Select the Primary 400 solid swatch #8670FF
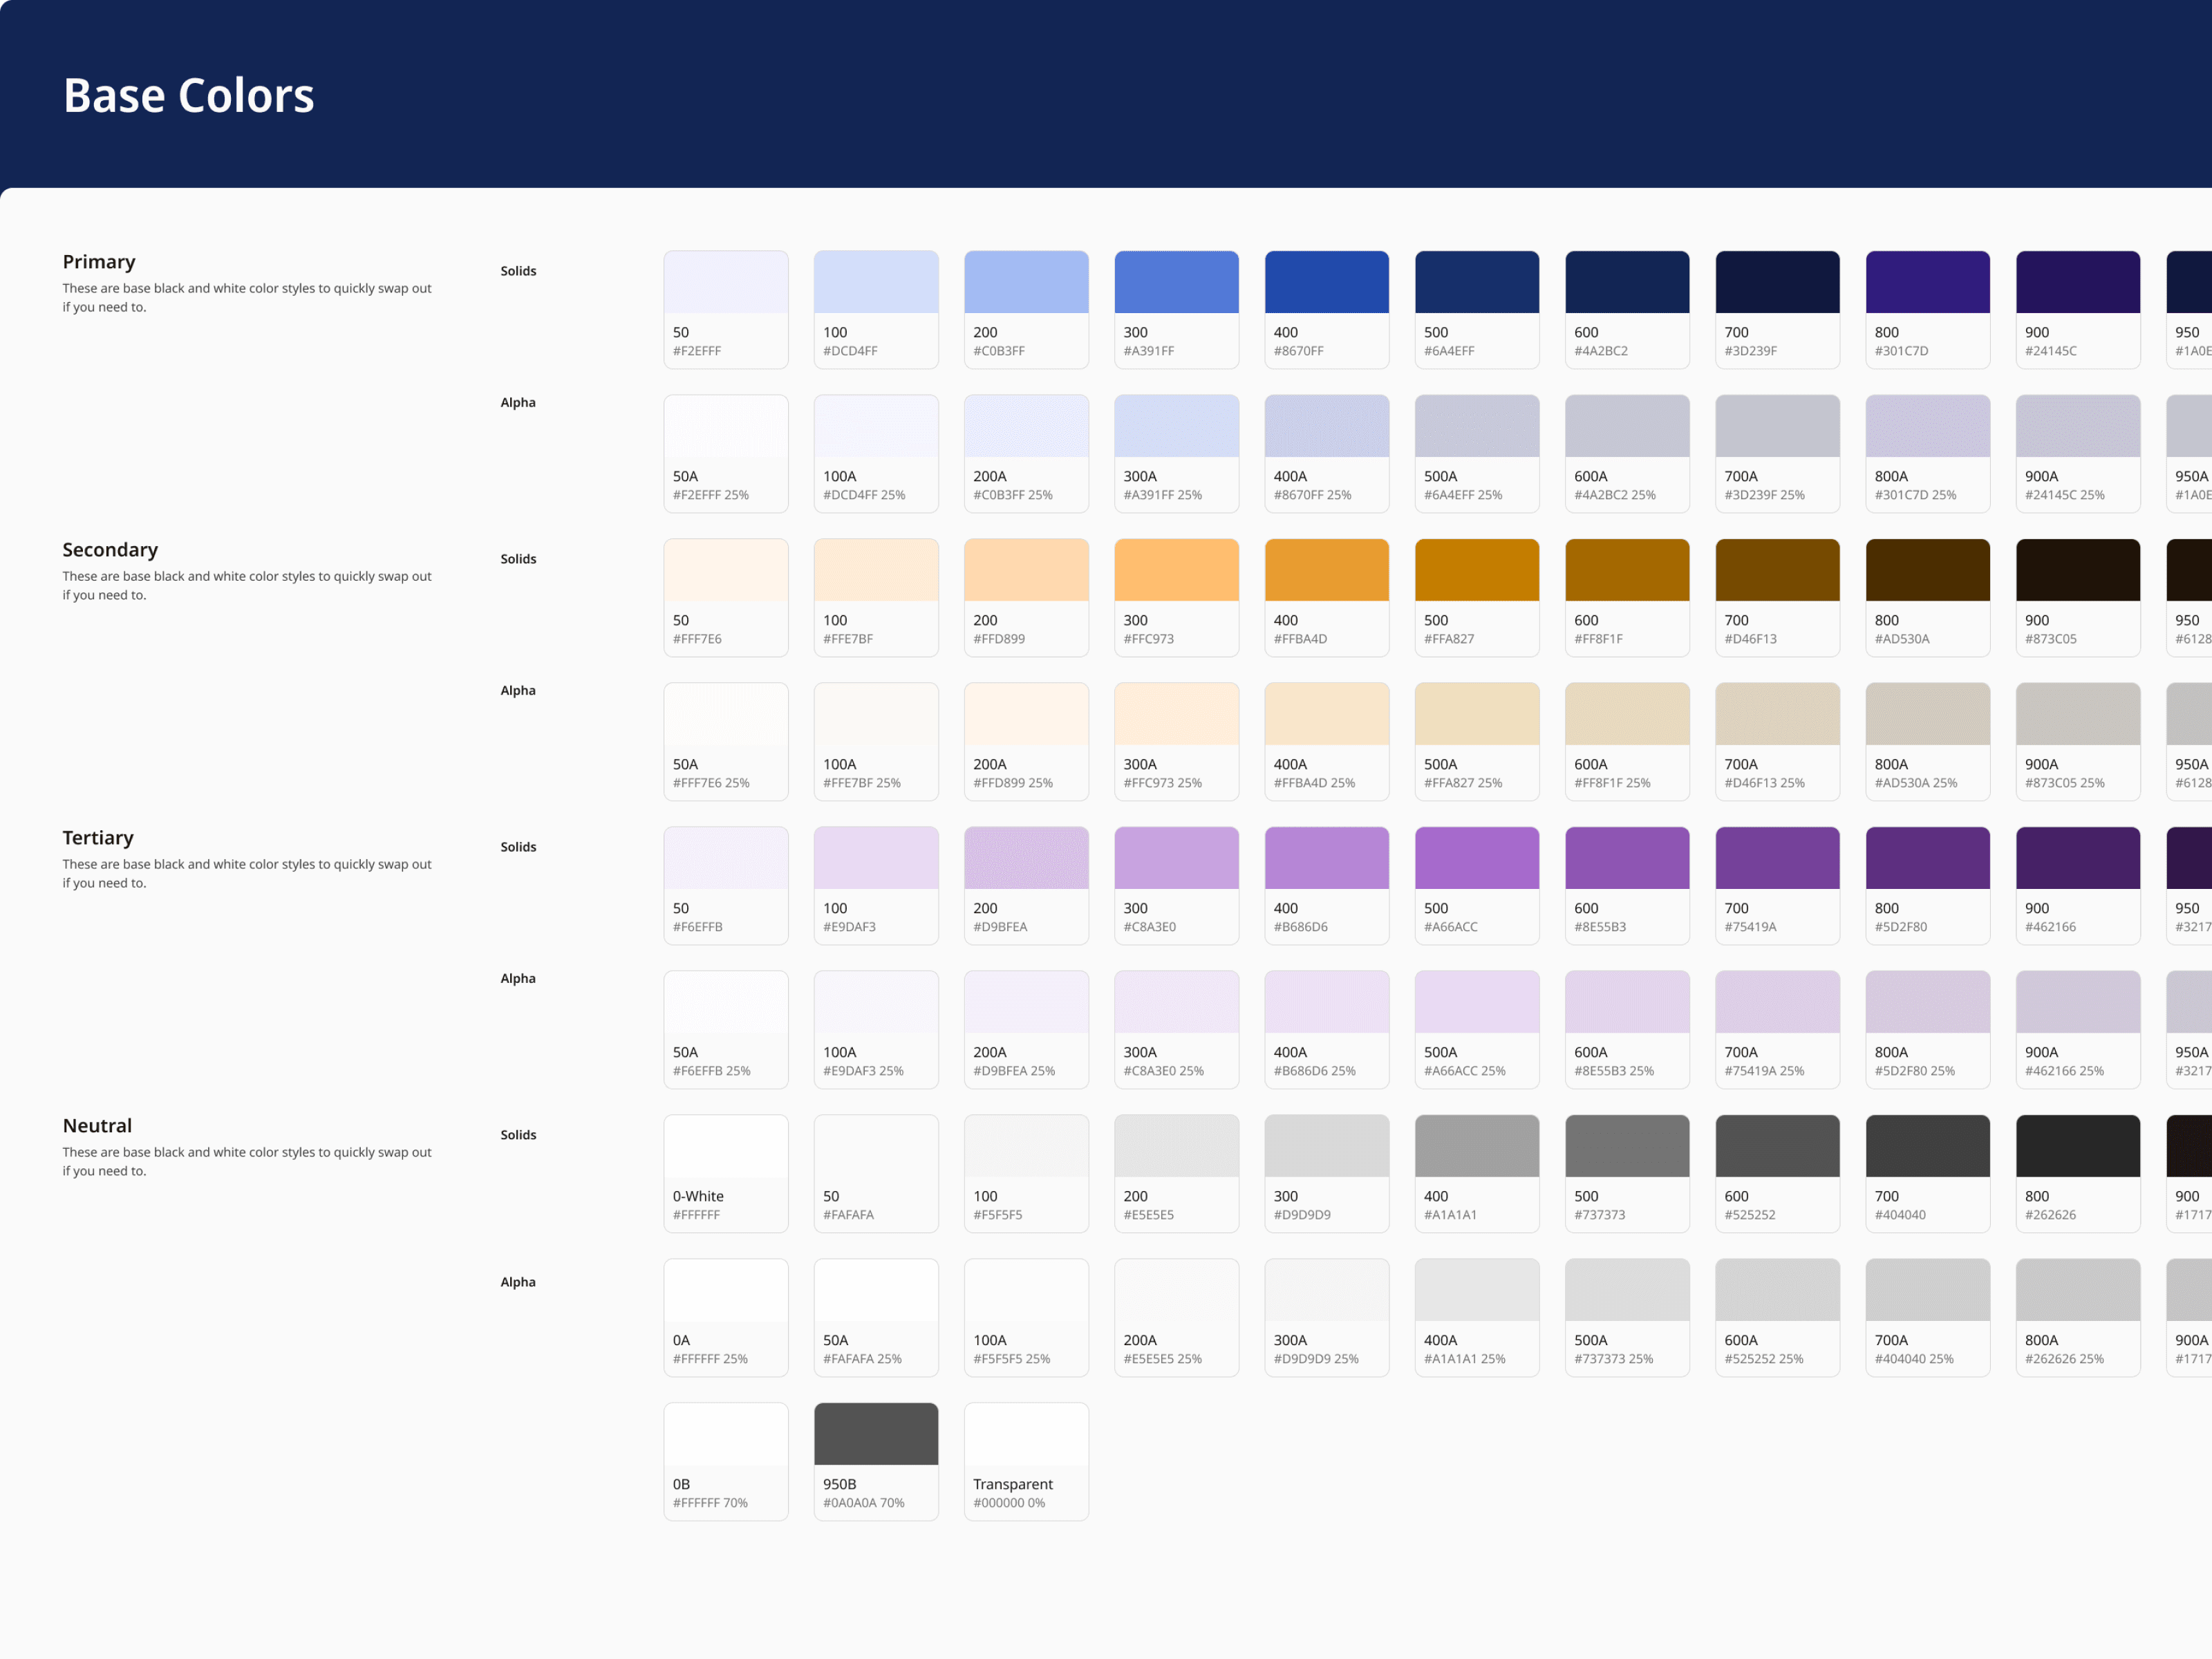Image resolution: width=2212 pixels, height=1659 pixels. (1326, 310)
